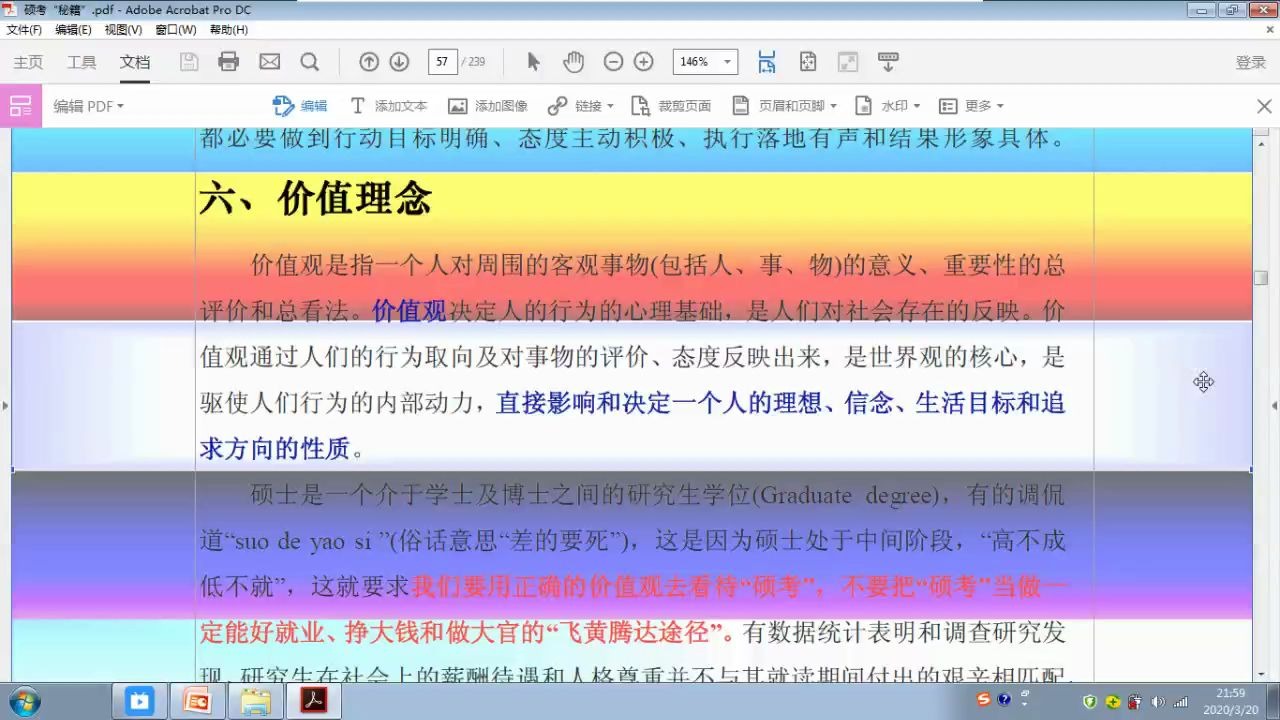Open the 文件 menu
Viewport: 1280px width, 720px height.
coord(22,29)
